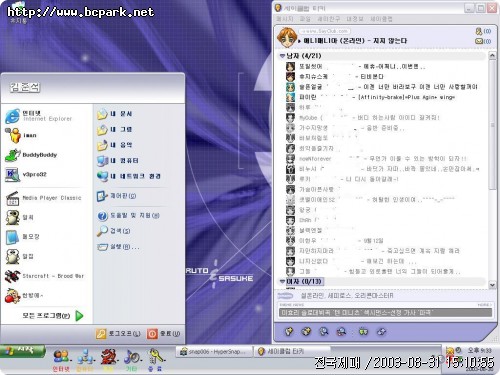Click the 시작 (Start) button
The image size is (500, 375).
[23, 351]
